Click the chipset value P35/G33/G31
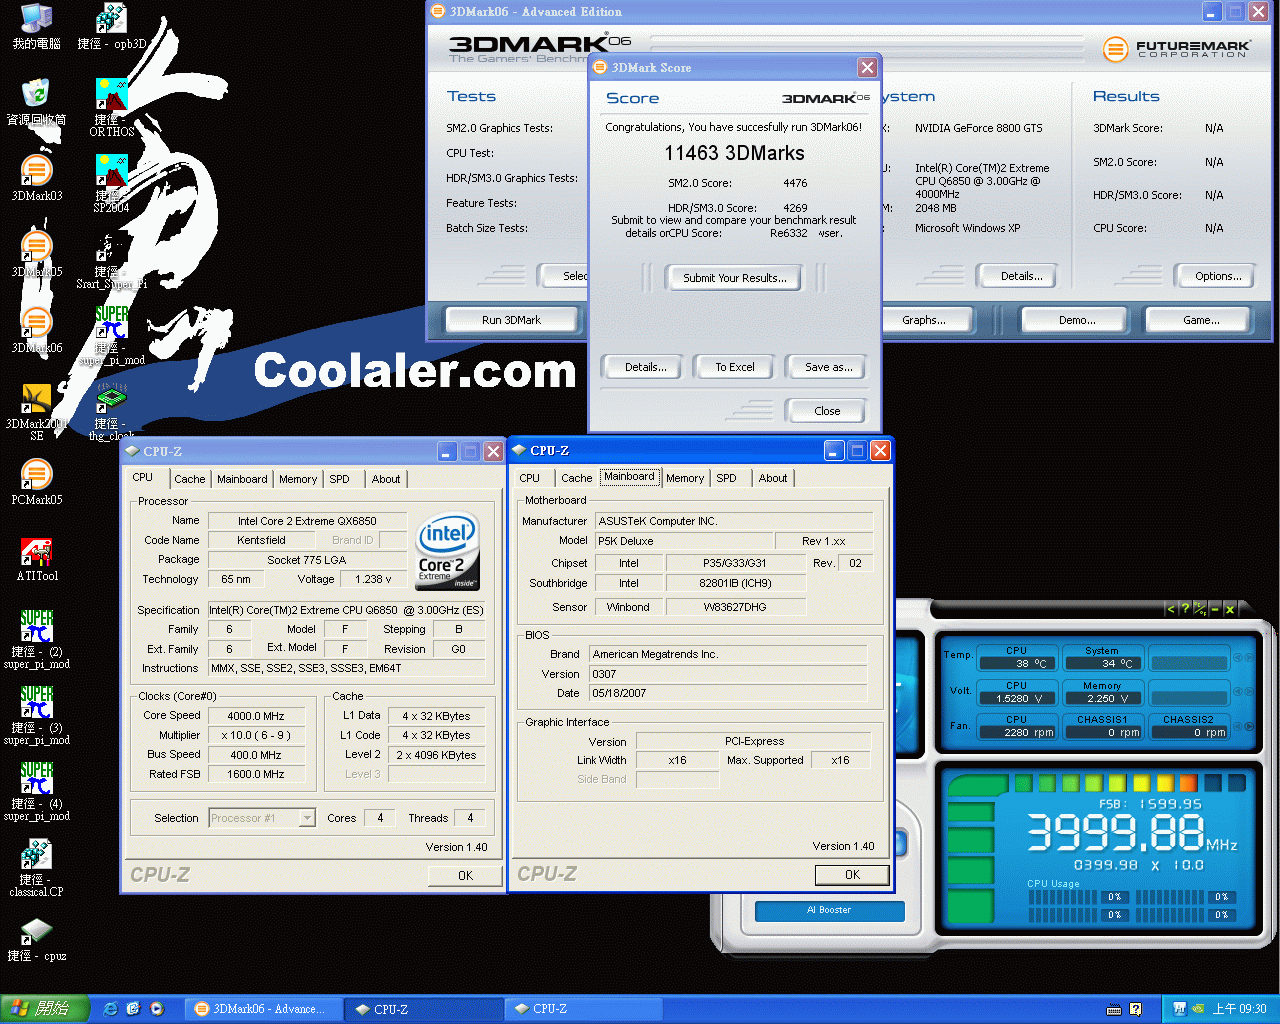 [x=735, y=563]
